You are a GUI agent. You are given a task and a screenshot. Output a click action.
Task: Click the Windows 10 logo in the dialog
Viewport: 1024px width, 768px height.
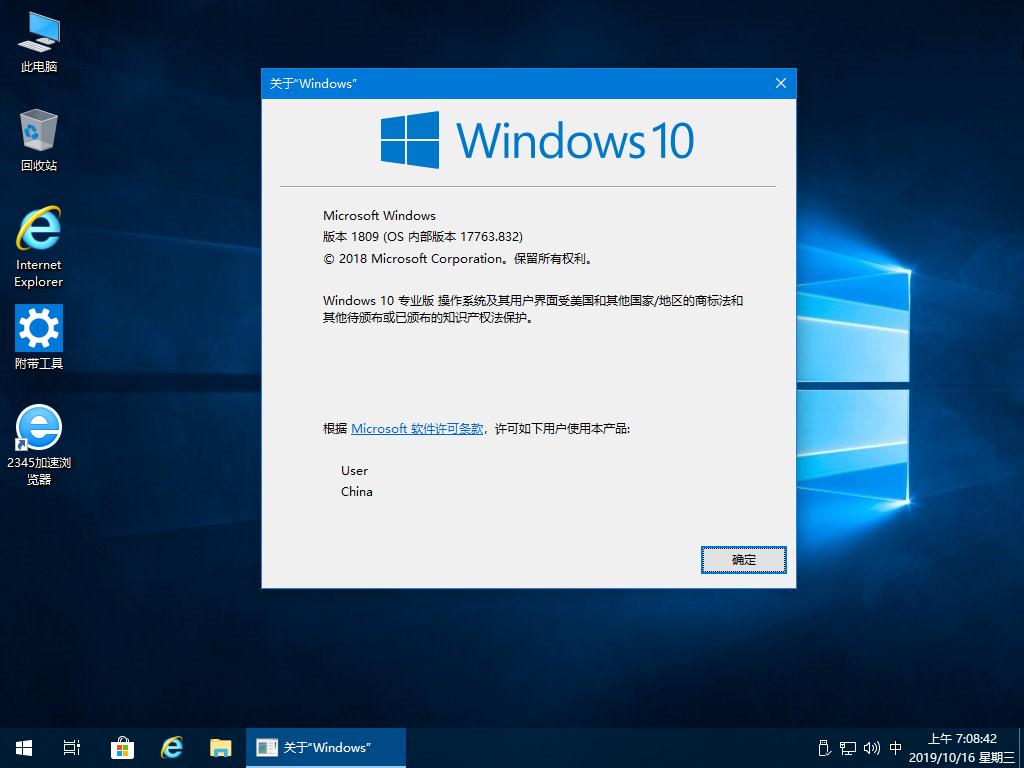pyautogui.click(x=537, y=140)
